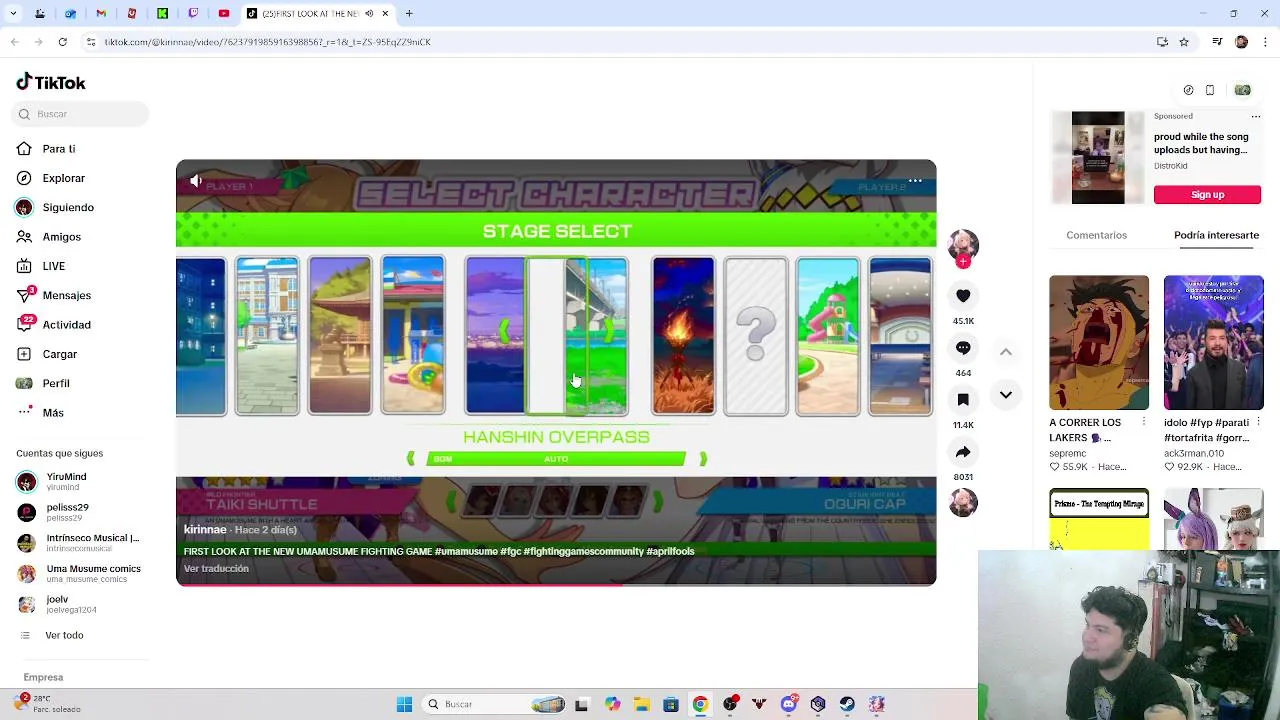Image resolution: width=1280 pixels, height=720 pixels.
Task: Open Intrínseco Musical followed account
Action: 78,543
